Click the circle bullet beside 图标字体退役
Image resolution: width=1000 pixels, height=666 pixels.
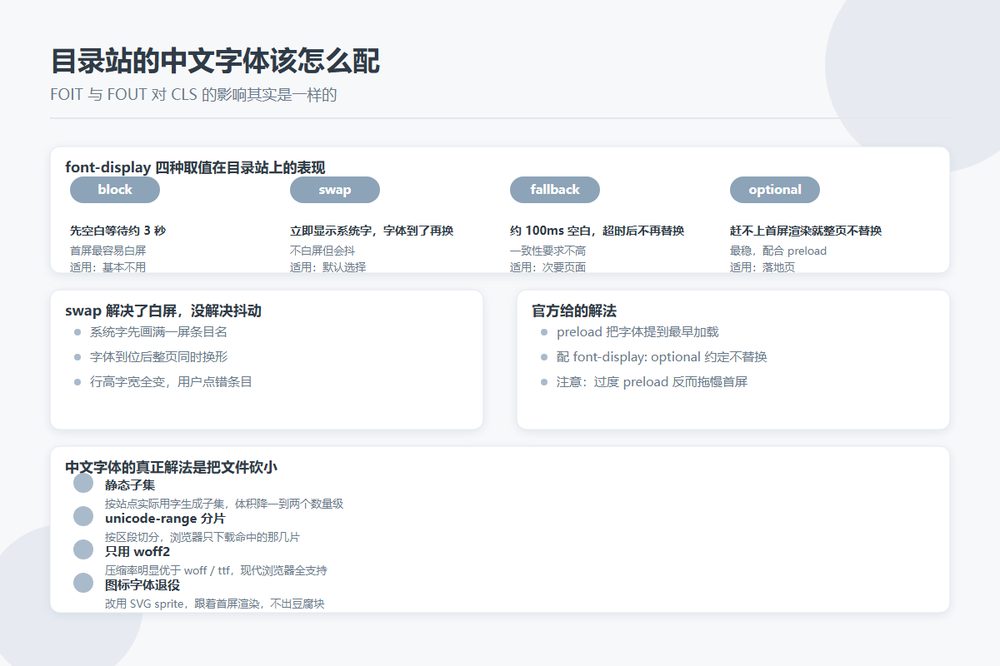click(83, 582)
